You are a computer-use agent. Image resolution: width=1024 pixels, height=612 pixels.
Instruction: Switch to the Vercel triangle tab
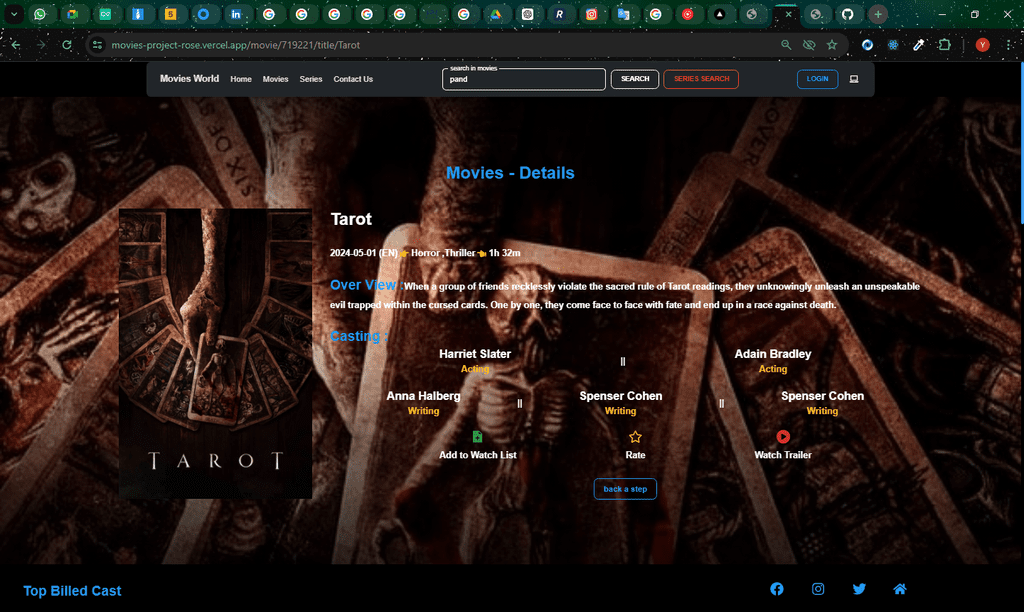719,14
